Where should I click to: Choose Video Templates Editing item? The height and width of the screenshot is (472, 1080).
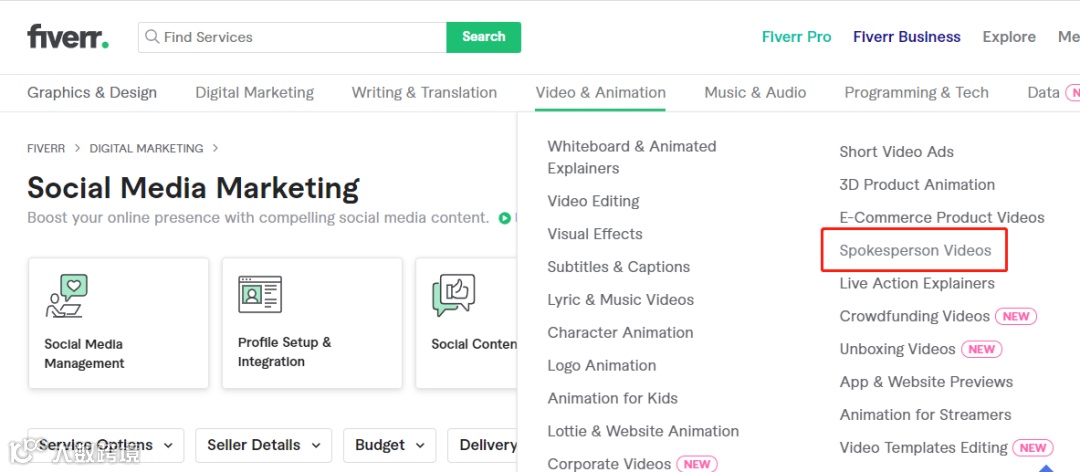point(923,448)
